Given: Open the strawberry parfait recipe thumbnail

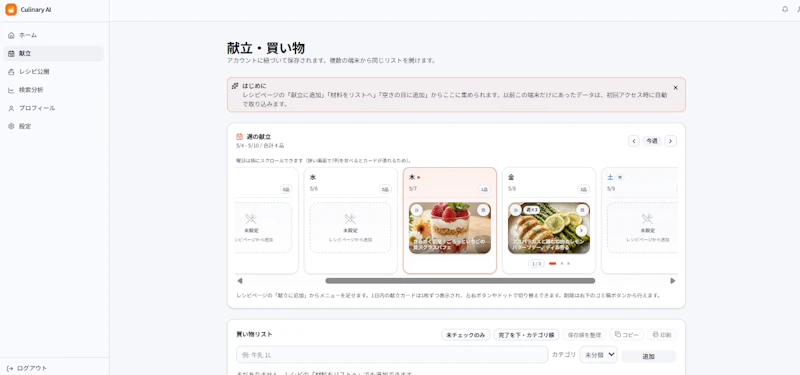Looking at the screenshot, I should 449,228.
